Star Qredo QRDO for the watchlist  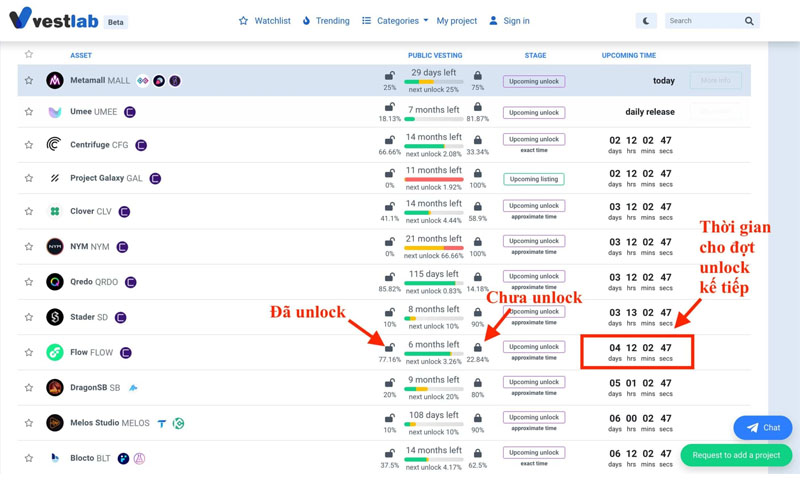[x=29, y=282]
